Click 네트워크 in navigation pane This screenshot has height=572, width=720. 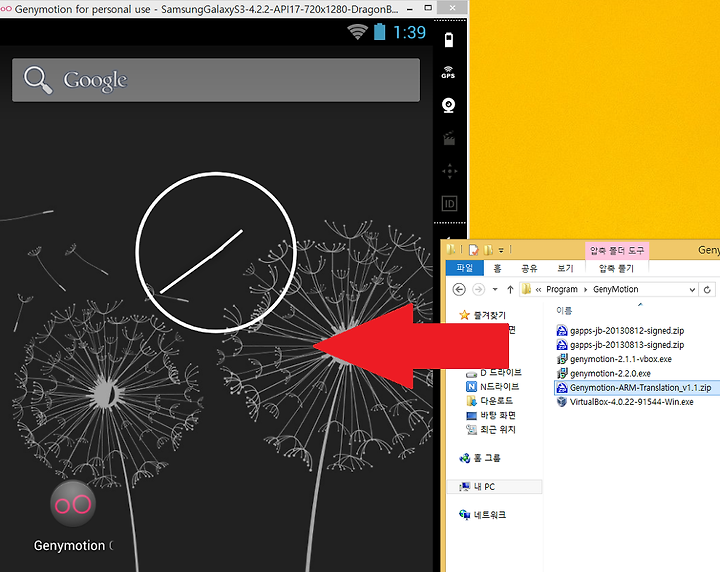click(489, 515)
